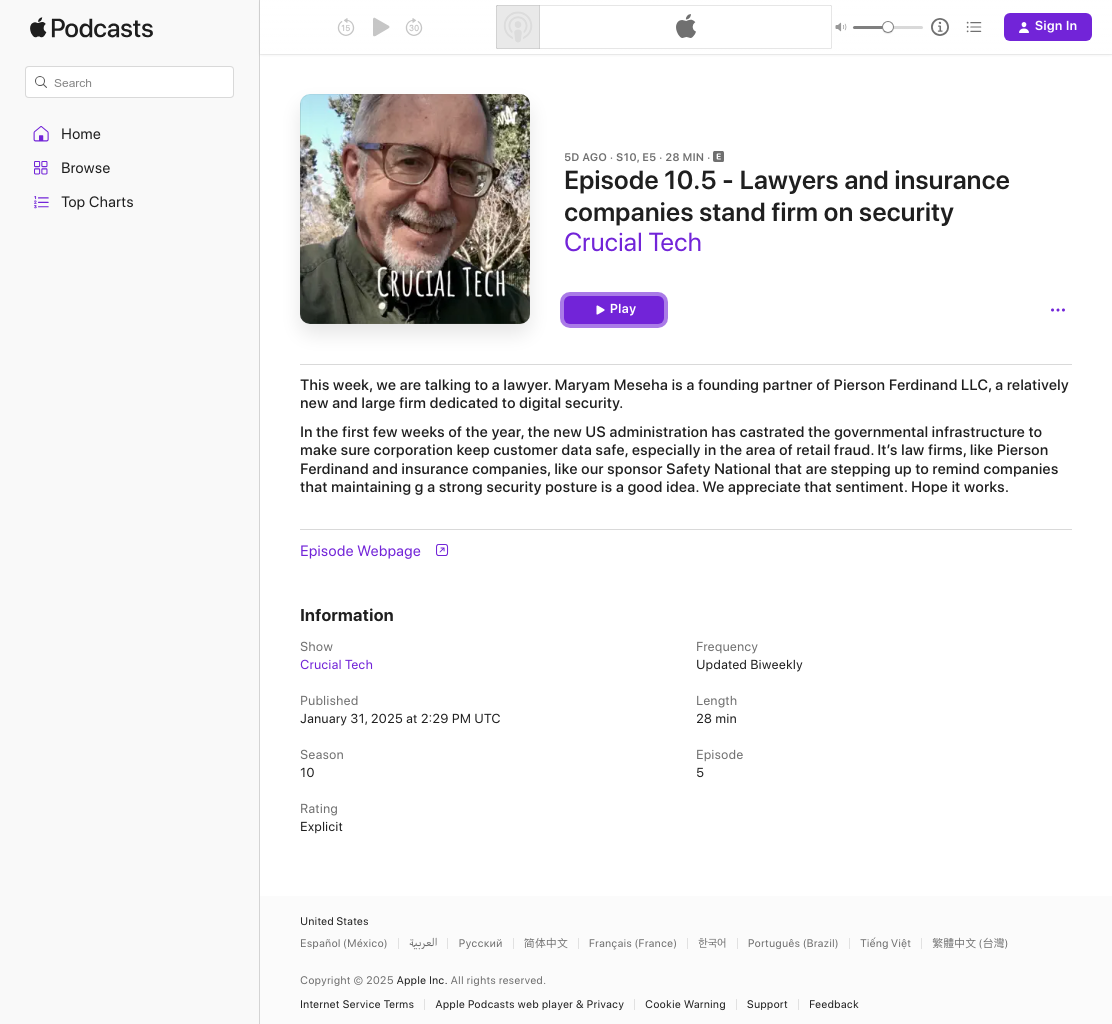Switch language to Español (México)
Screen dimensions: 1112x1024
tap(343, 943)
